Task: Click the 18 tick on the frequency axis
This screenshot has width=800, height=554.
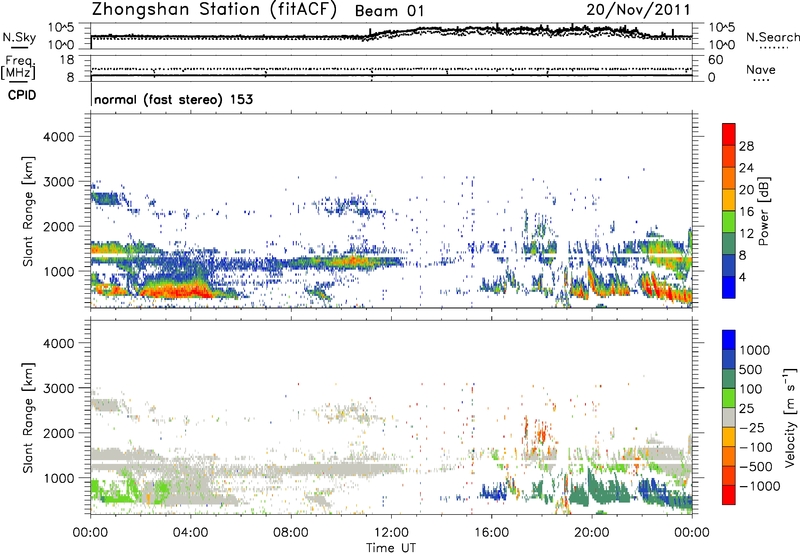Action: pyautogui.click(x=67, y=60)
